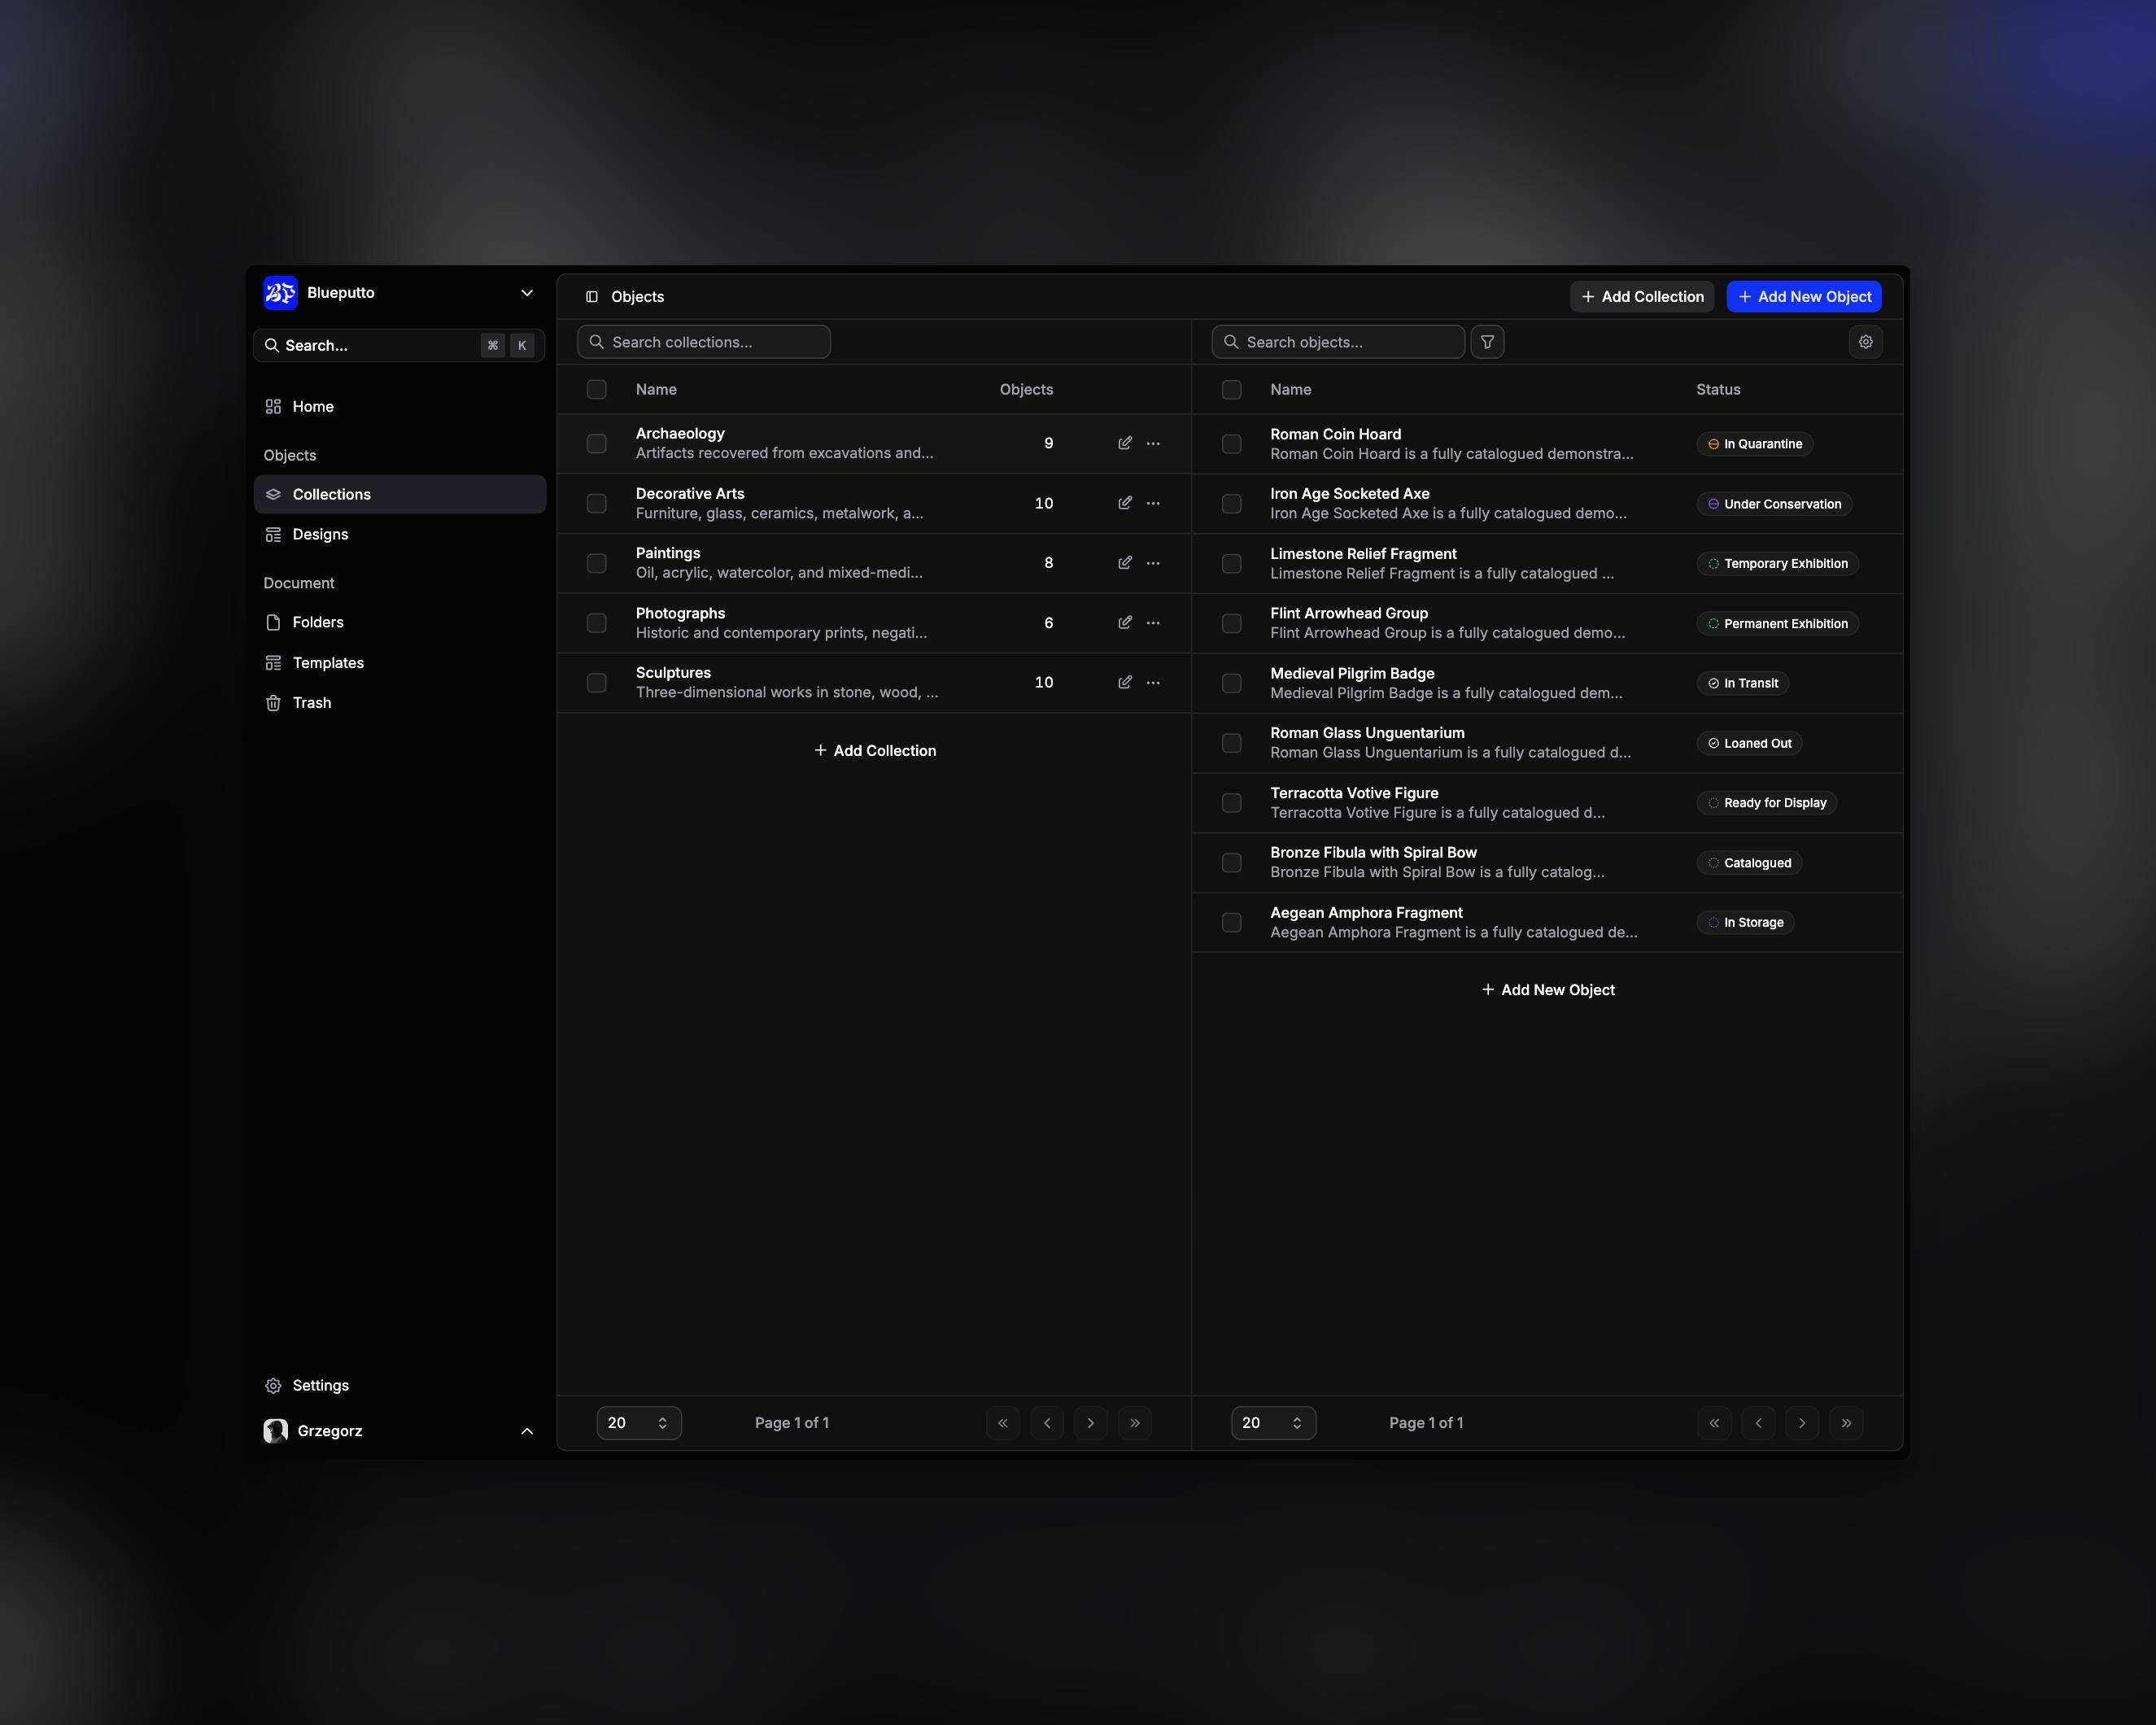Screen dimensions: 2156x1725
Task: Focus the Search objects field
Action: [x=1338, y=342]
